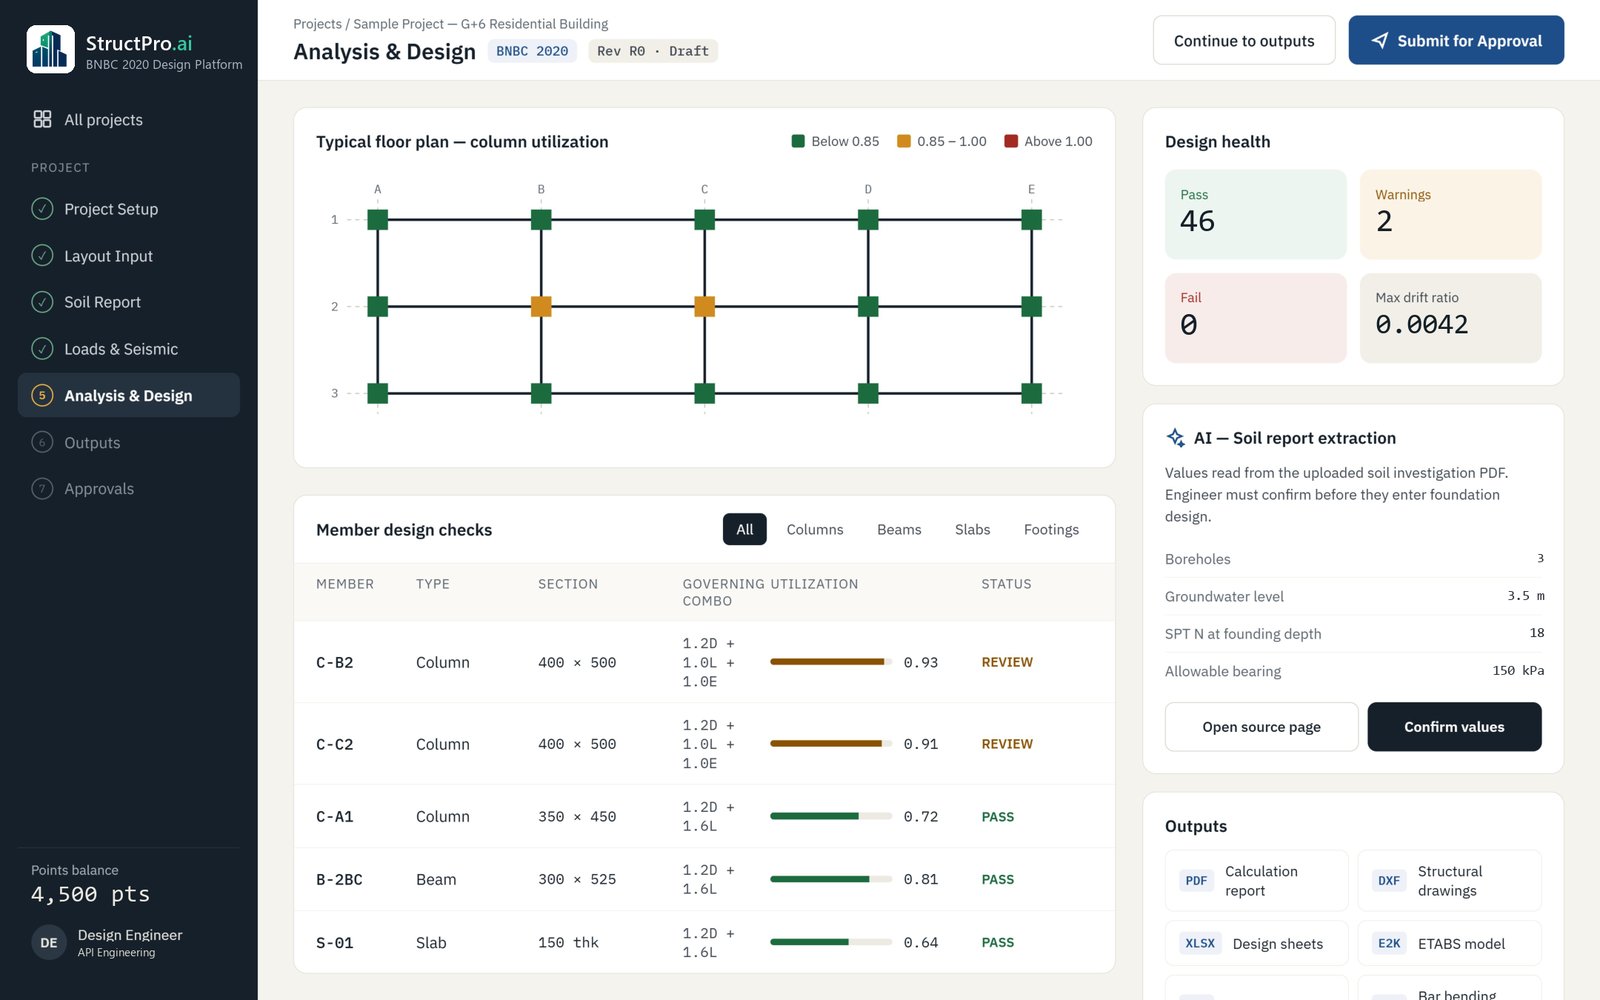Click the StructPro.ai building logo icon
The image size is (1600, 1000).
(50, 50)
